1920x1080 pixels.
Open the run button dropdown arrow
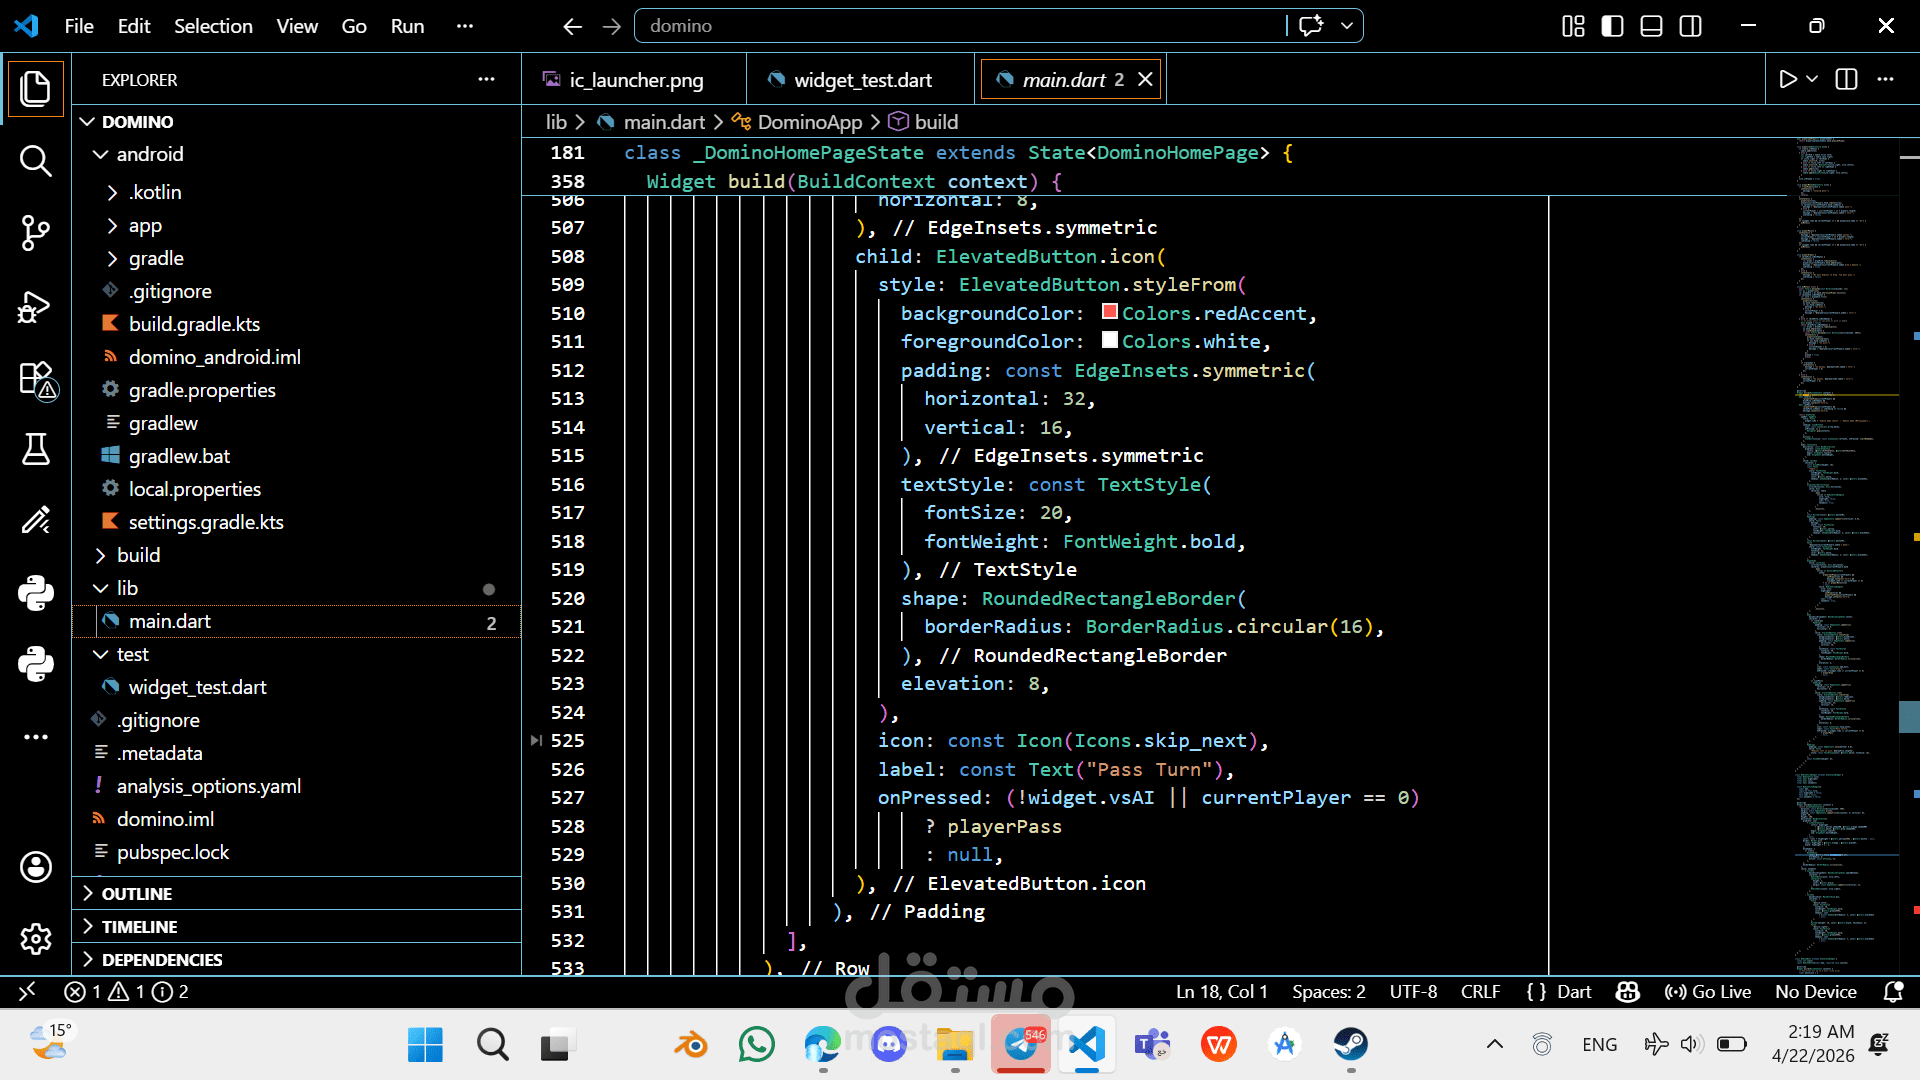point(1812,79)
